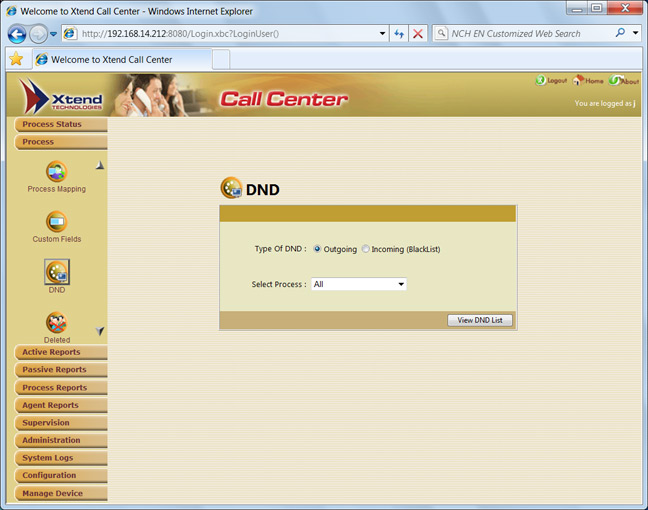Image resolution: width=648 pixels, height=510 pixels.
Task: Open the Custom Fields icon
Action: pyautogui.click(x=57, y=222)
